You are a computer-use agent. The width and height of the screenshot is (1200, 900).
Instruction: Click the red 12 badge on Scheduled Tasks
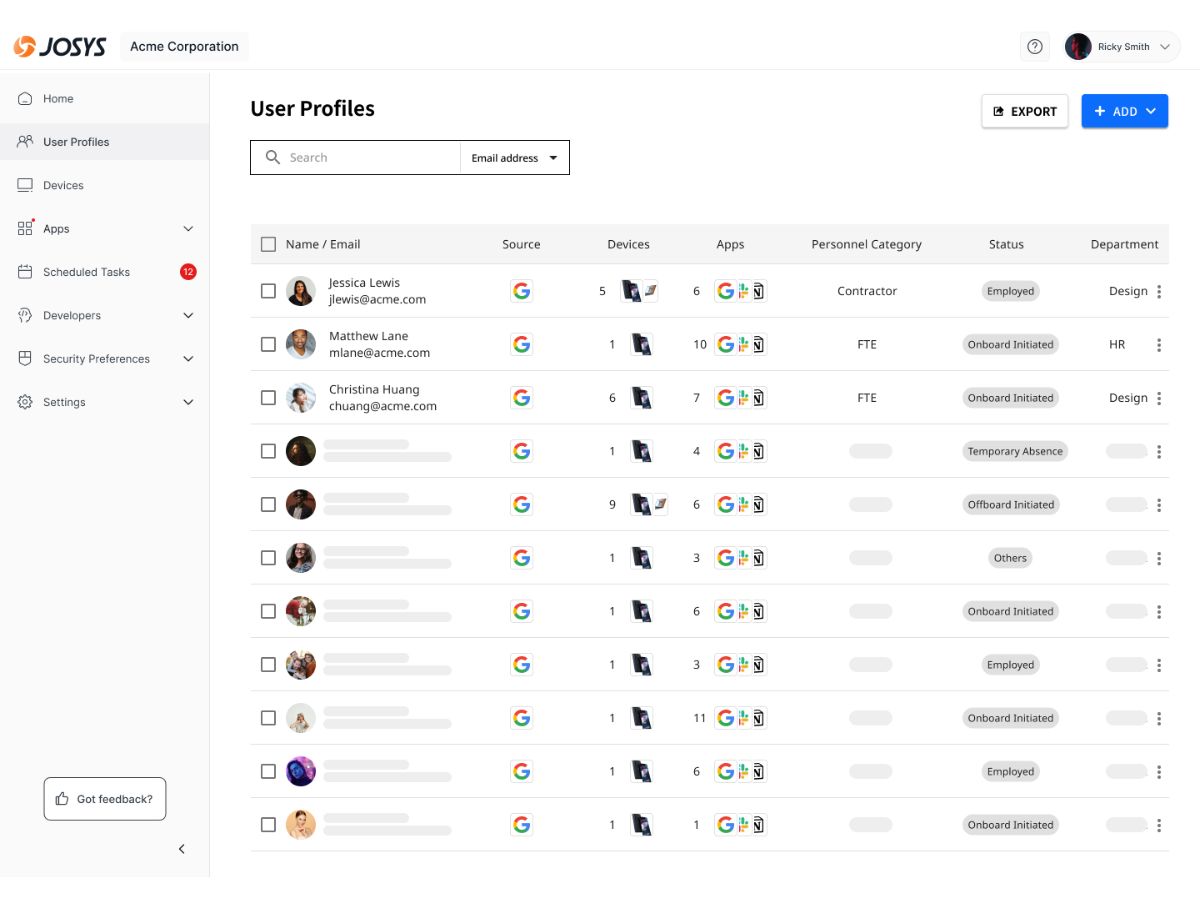(188, 272)
